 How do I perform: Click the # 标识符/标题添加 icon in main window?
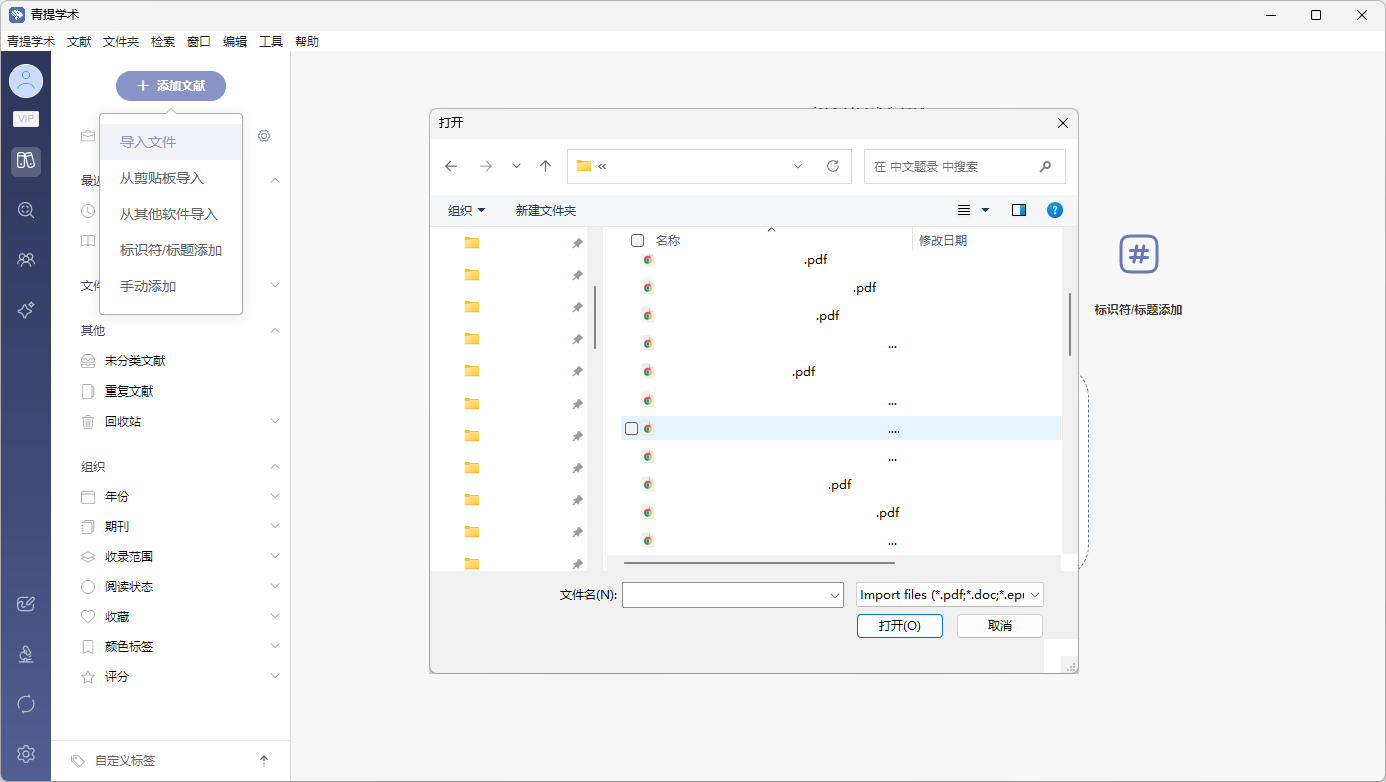pyautogui.click(x=1138, y=254)
